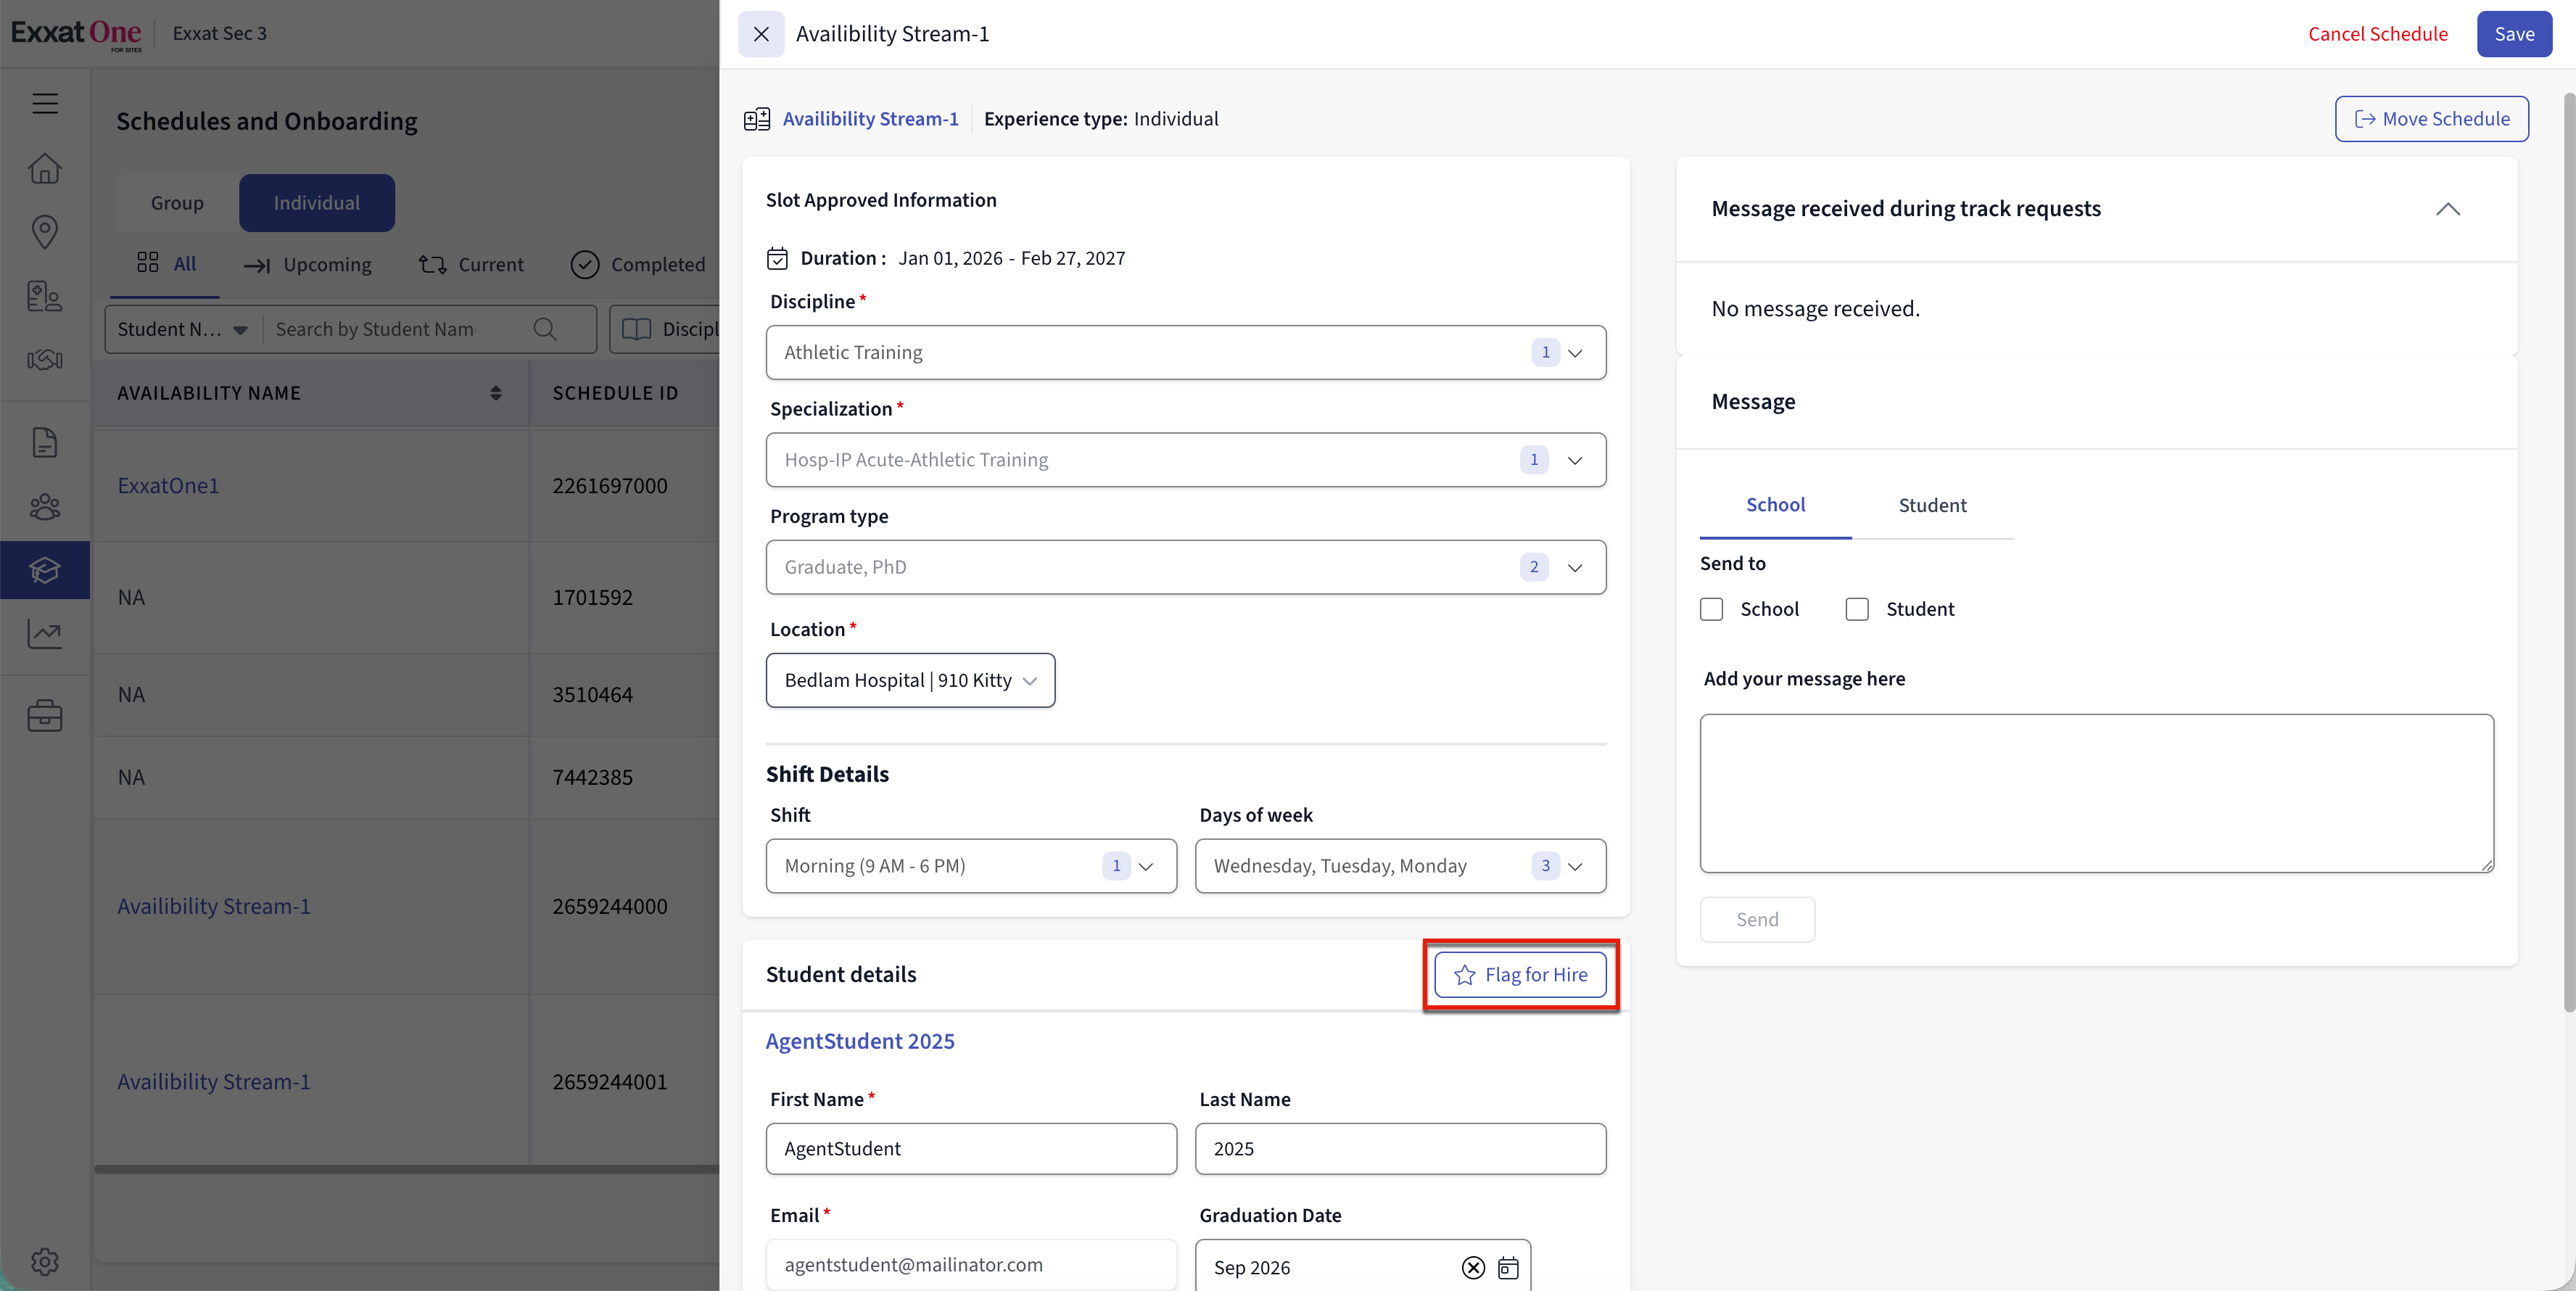Open the Bedlam Hospital location dropdown
Image resolution: width=2576 pixels, height=1291 pixels.
[910, 680]
